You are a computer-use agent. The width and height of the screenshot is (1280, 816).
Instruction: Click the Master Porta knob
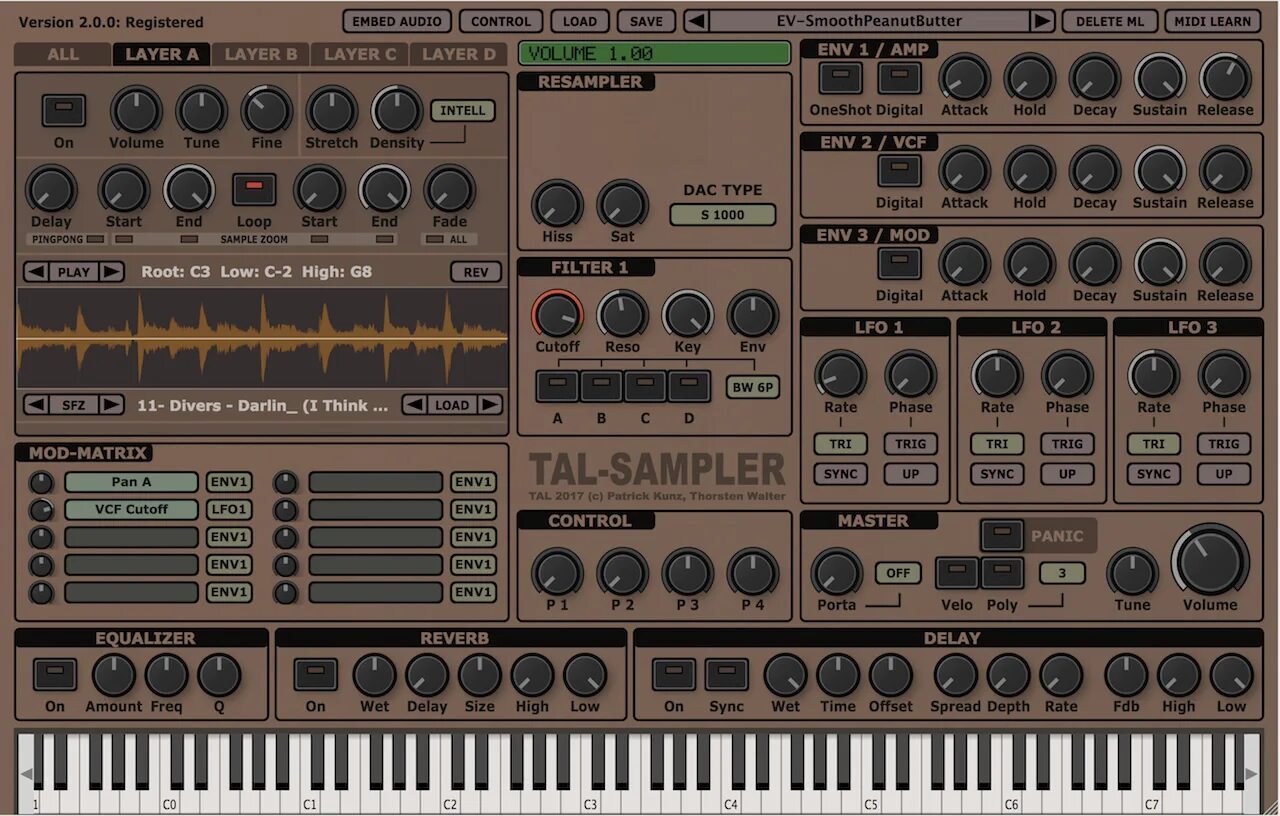tap(836, 573)
